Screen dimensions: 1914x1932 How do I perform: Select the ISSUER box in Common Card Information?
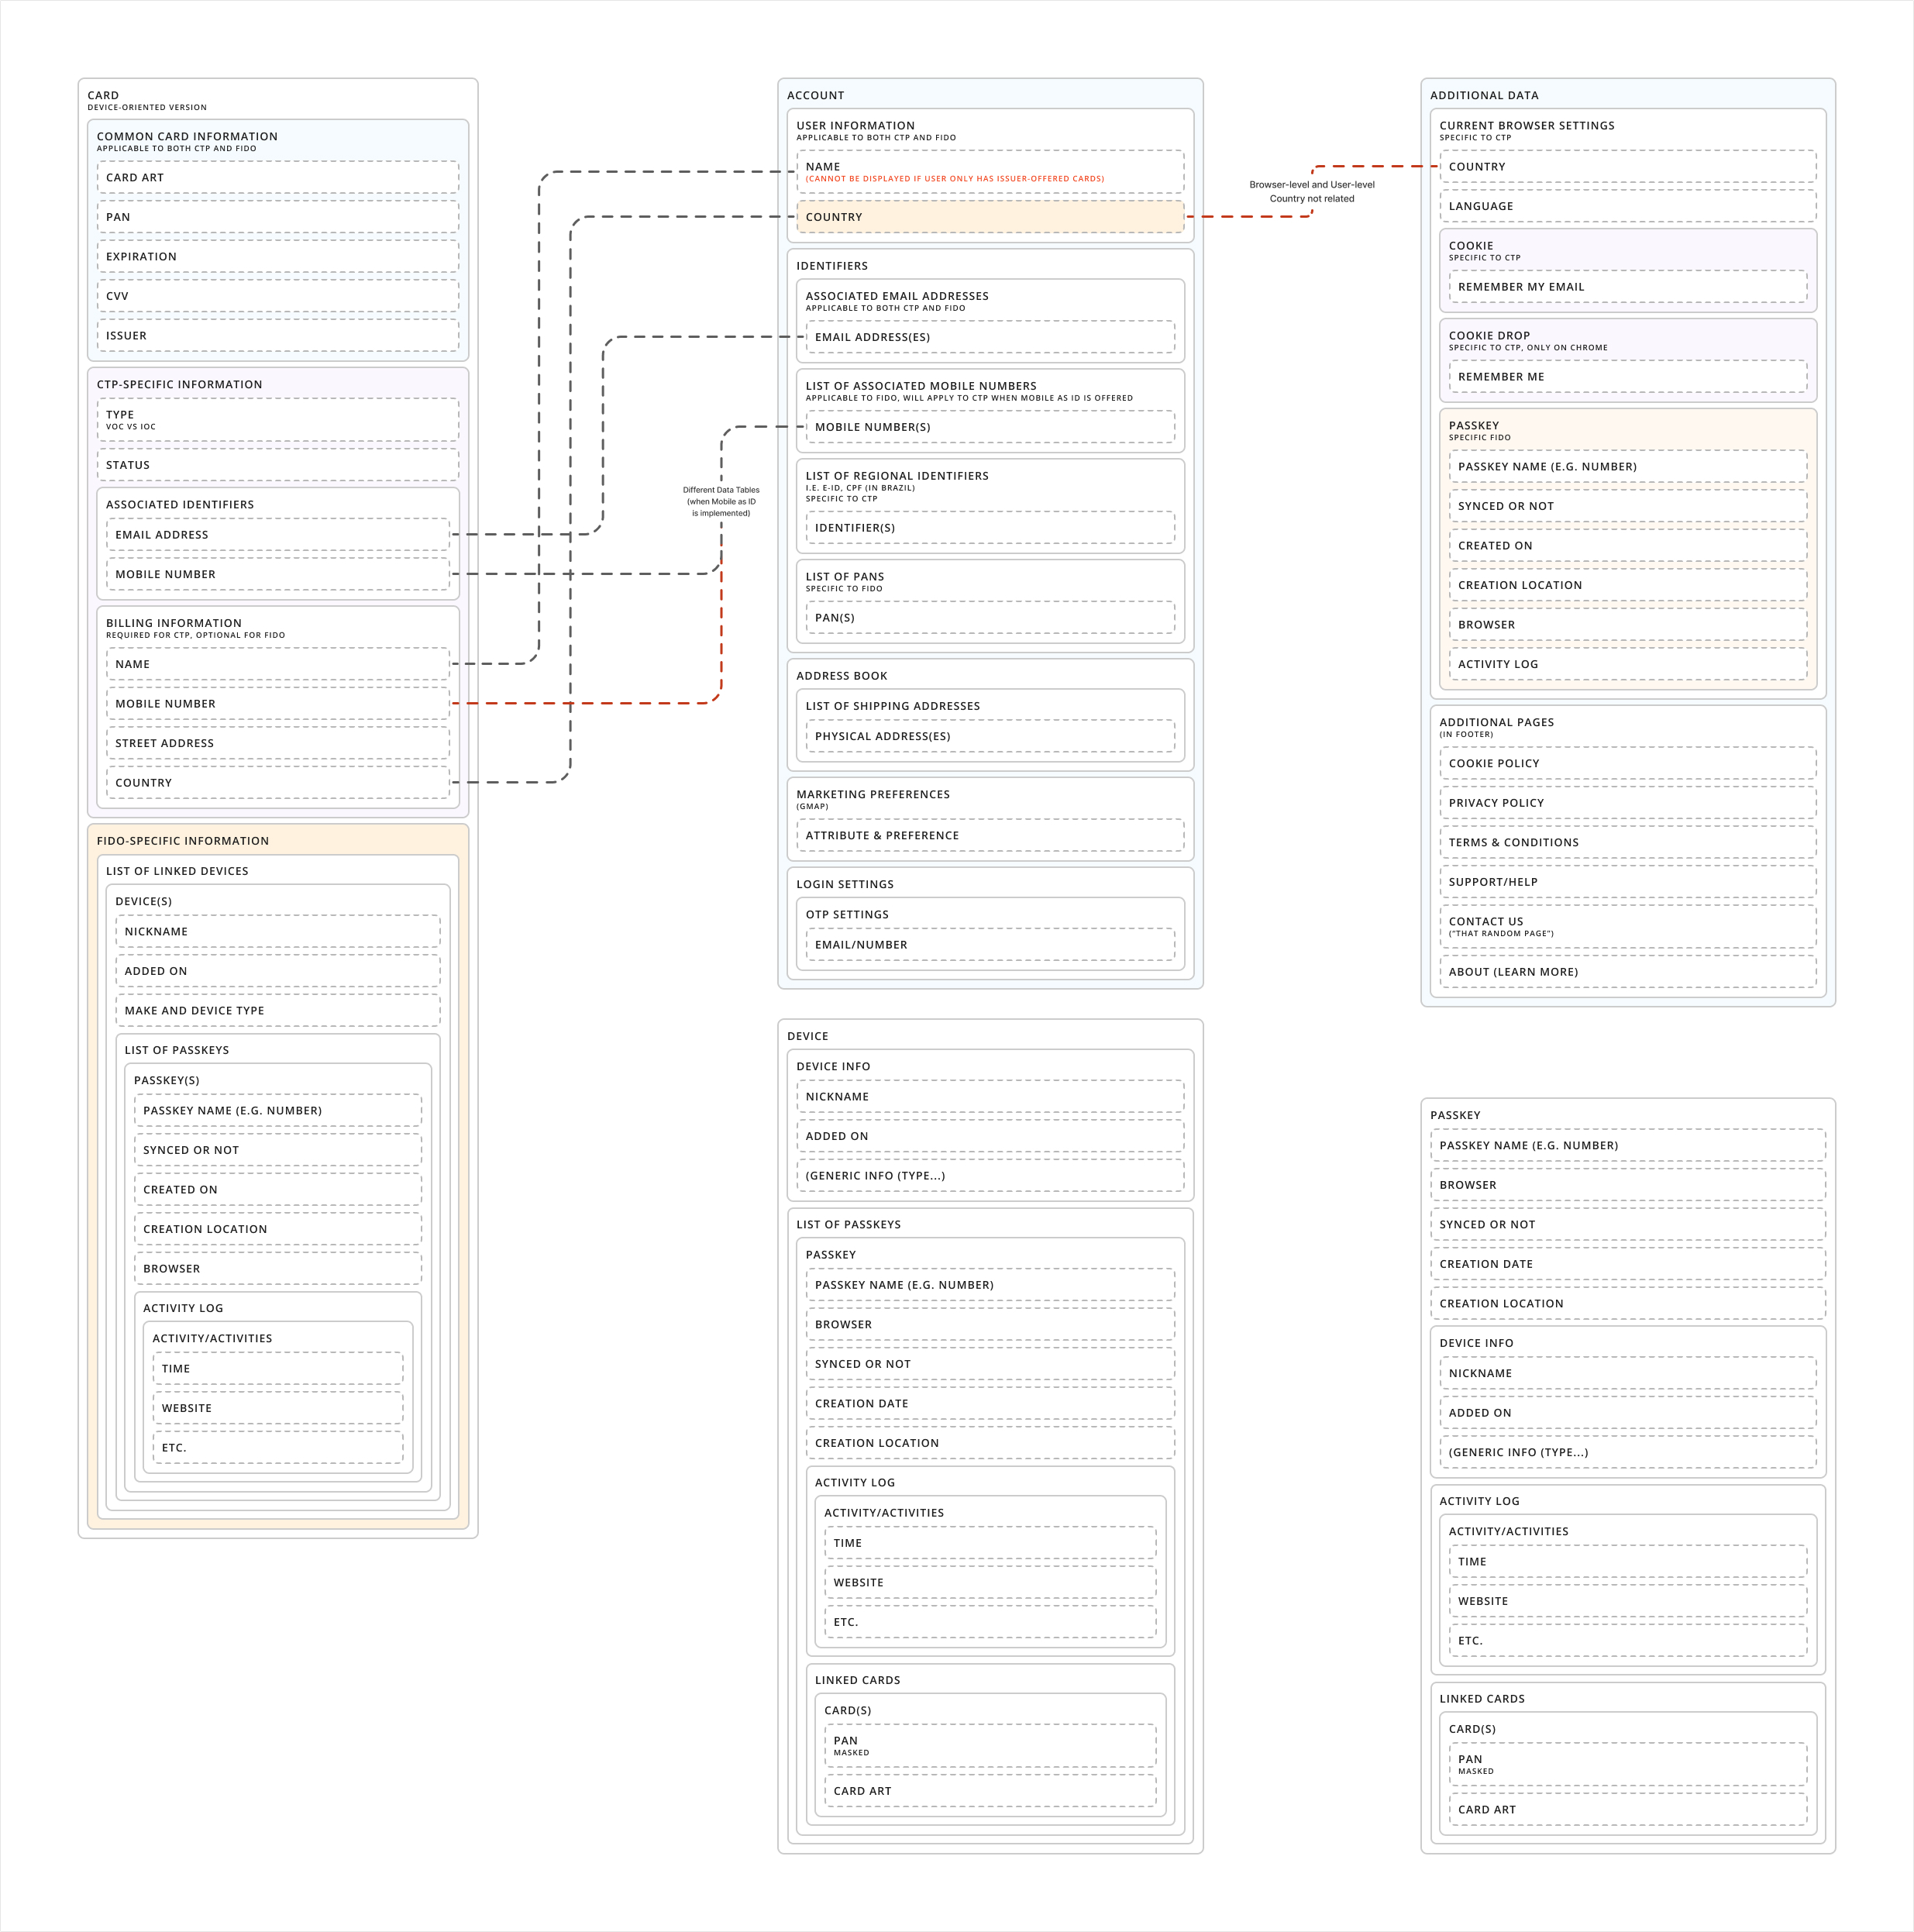(x=278, y=336)
